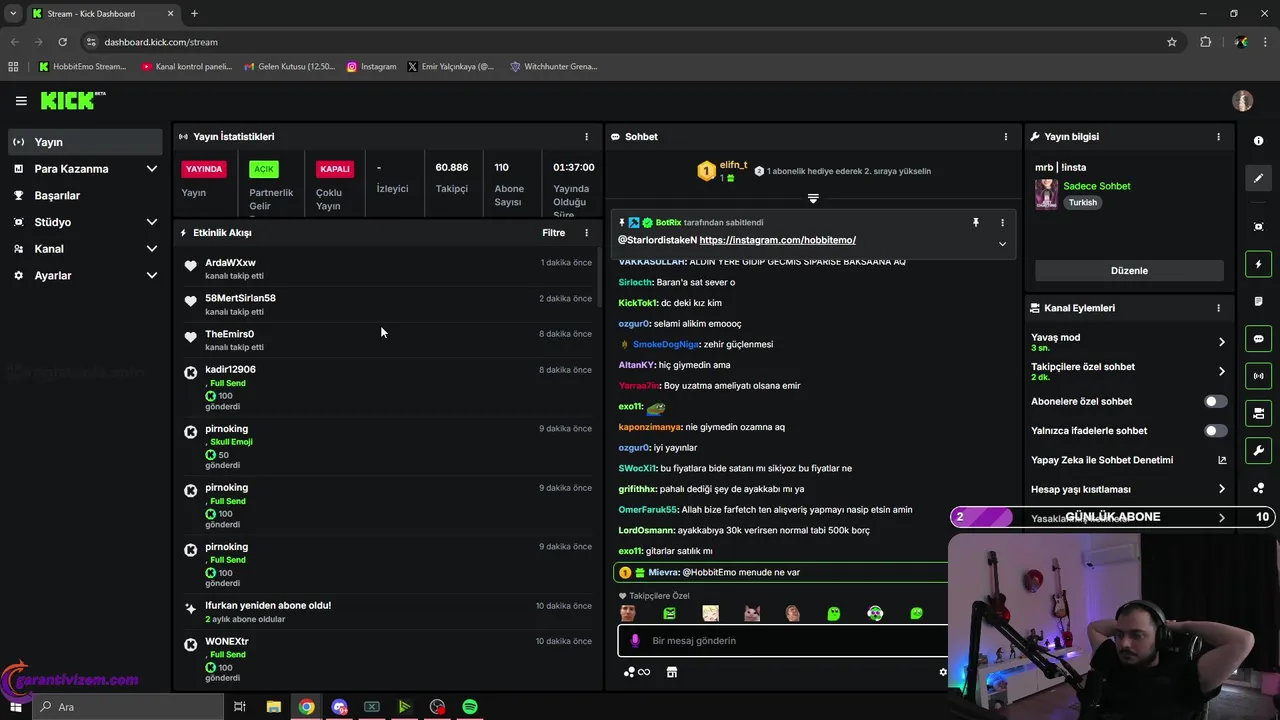Viewport: 1280px width, 720px height.
Task: Click the info icon in the right sidebar
Action: [1259, 141]
